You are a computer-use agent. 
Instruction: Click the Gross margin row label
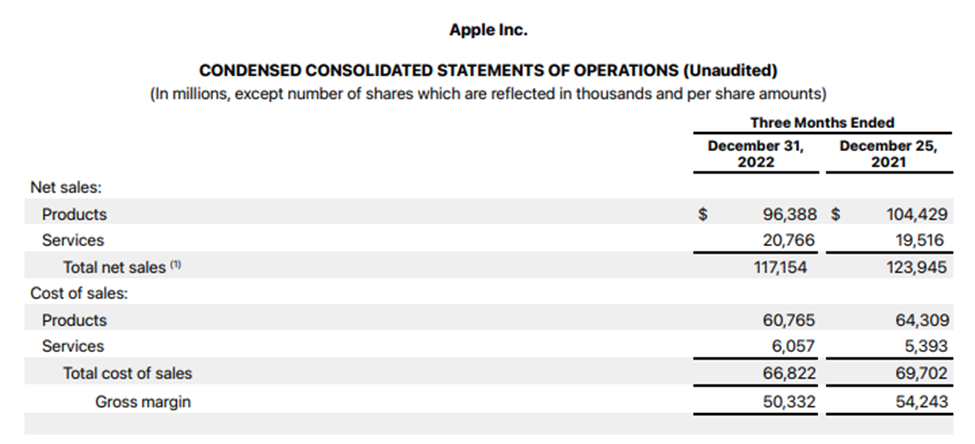143,402
